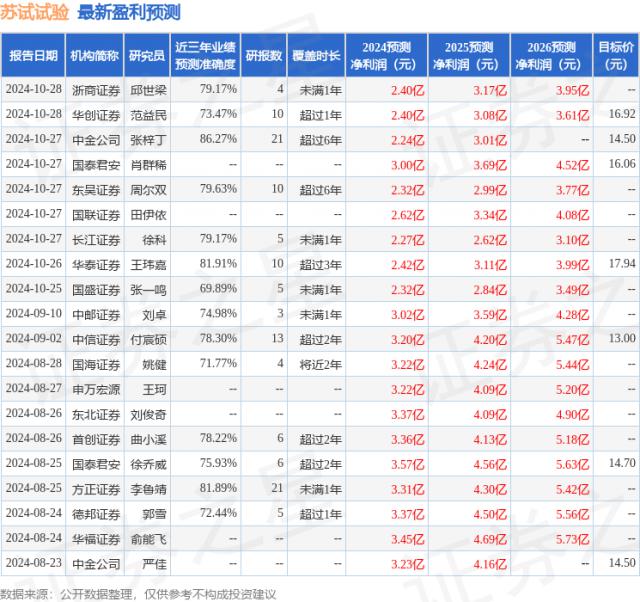This screenshot has height=602, width=640.
Task: Select the 华泰证券 institution cell
Action: (x=96, y=264)
